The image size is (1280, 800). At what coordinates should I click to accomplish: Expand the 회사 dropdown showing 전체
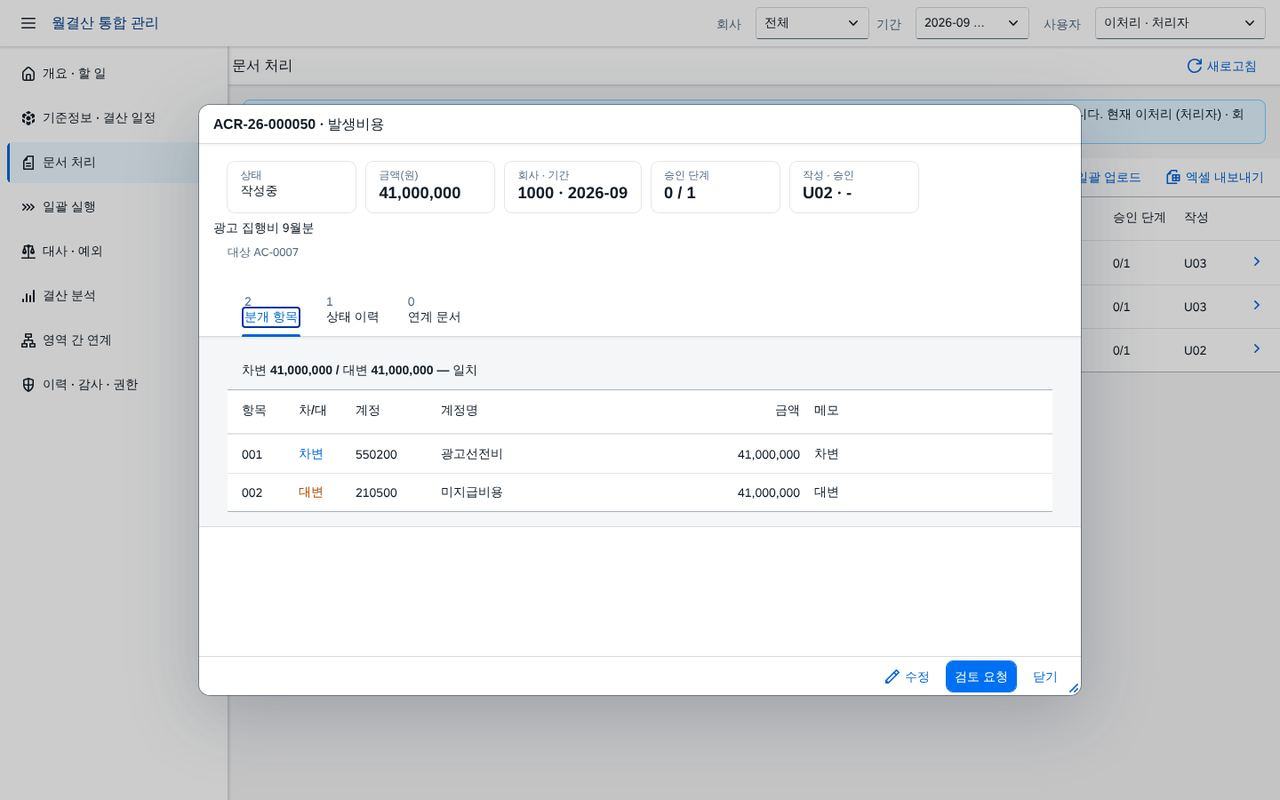click(812, 23)
